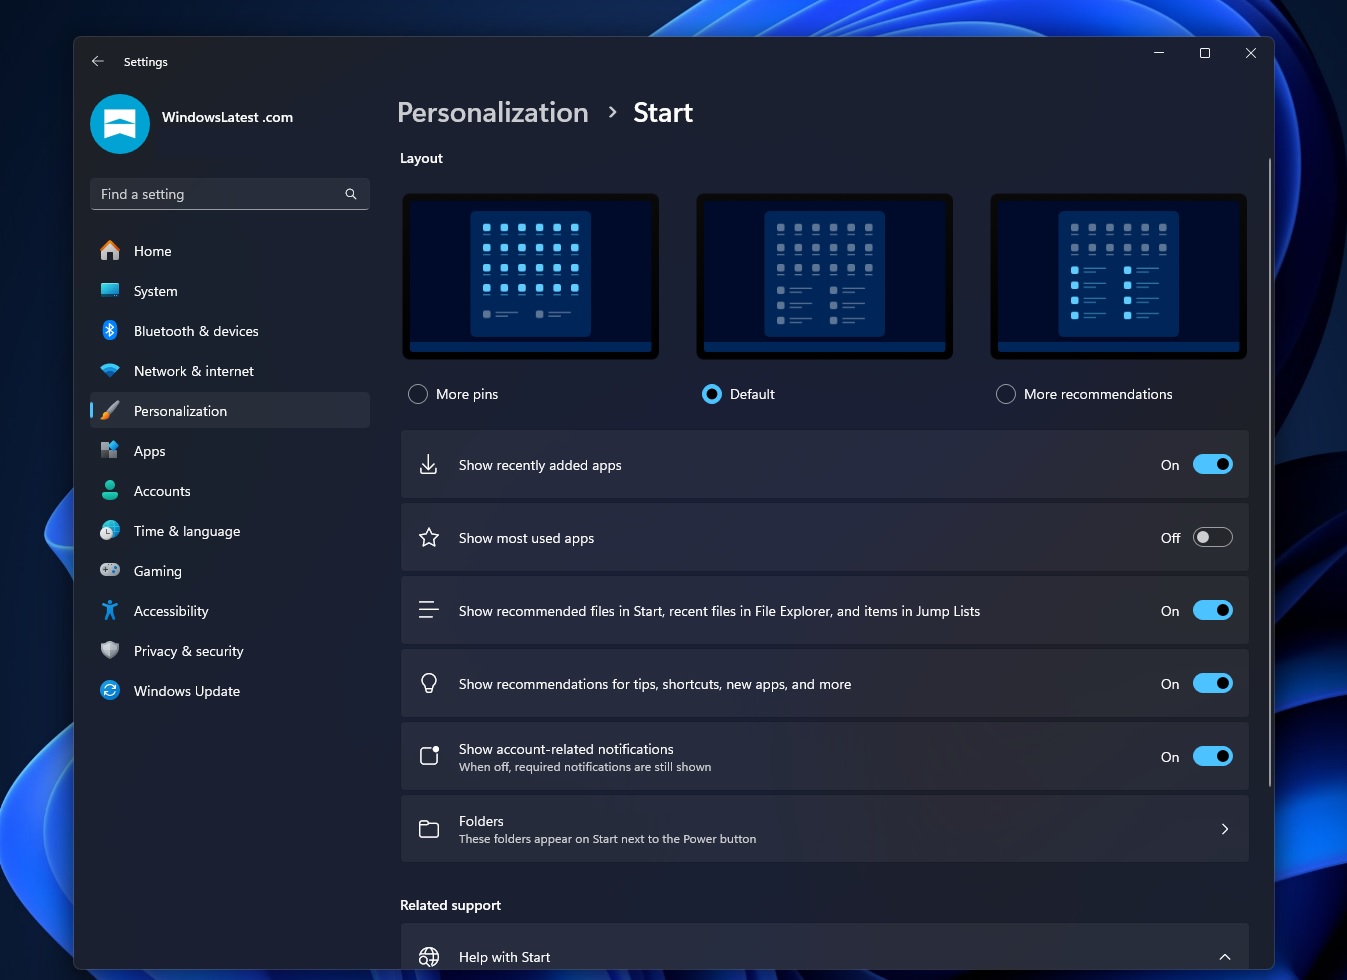Navigate to Network & internet
1347x980 pixels.
click(x=230, y=371)
